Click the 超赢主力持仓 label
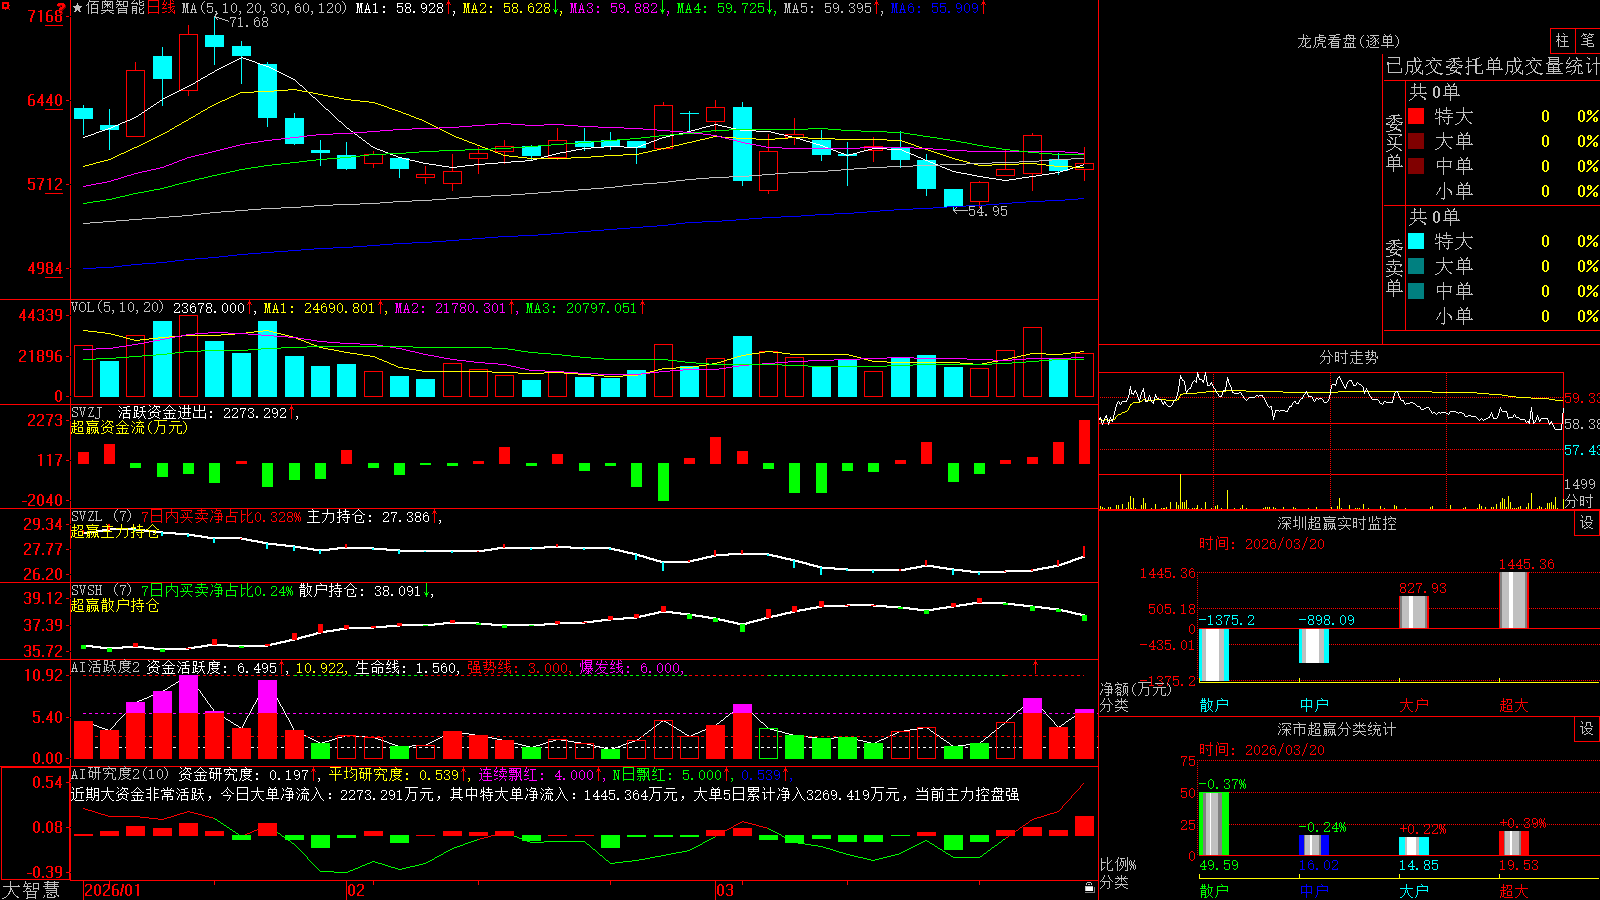The image size is (1600, 900). tap(115, 531)
